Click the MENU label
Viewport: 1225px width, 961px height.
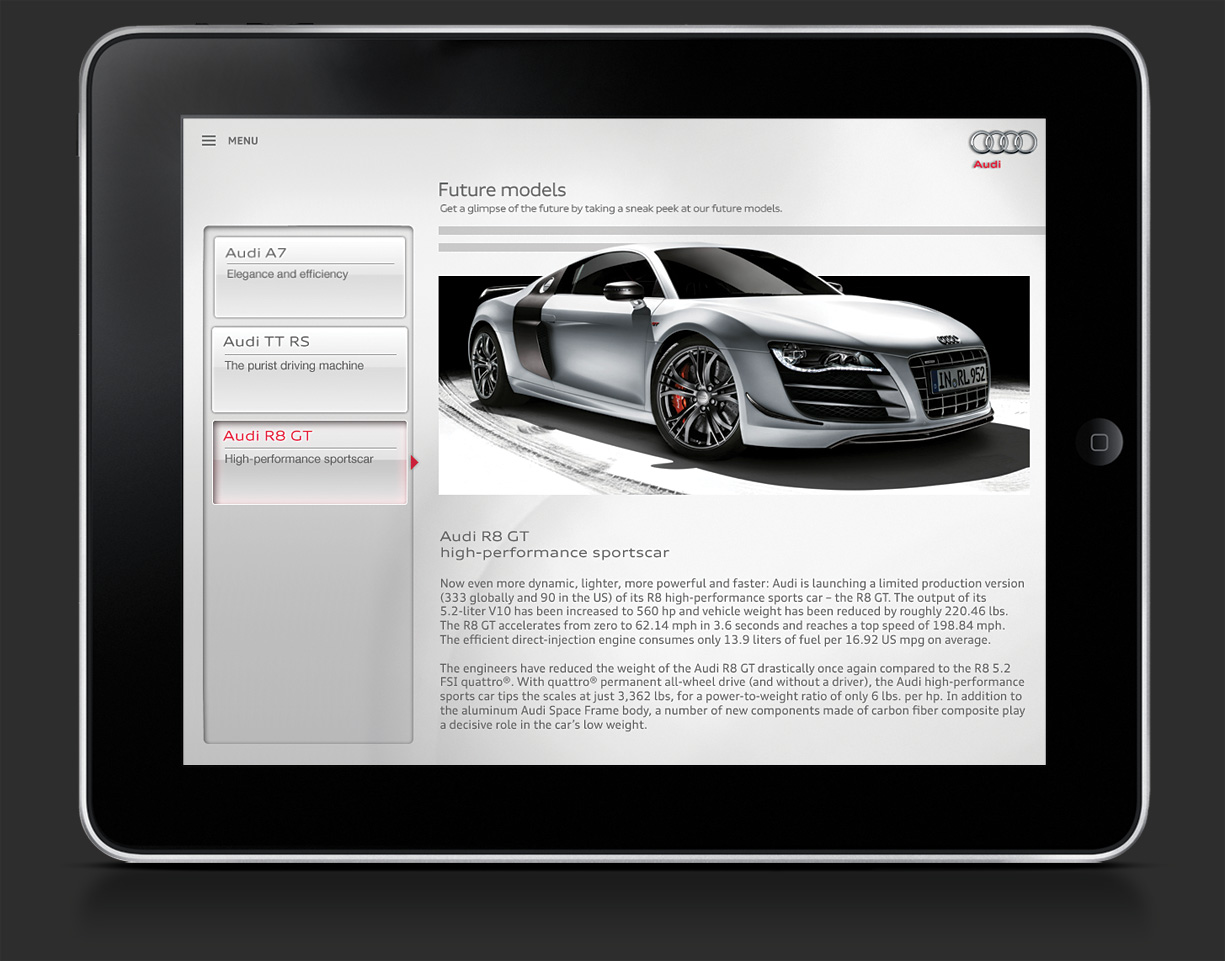(243, 141)
